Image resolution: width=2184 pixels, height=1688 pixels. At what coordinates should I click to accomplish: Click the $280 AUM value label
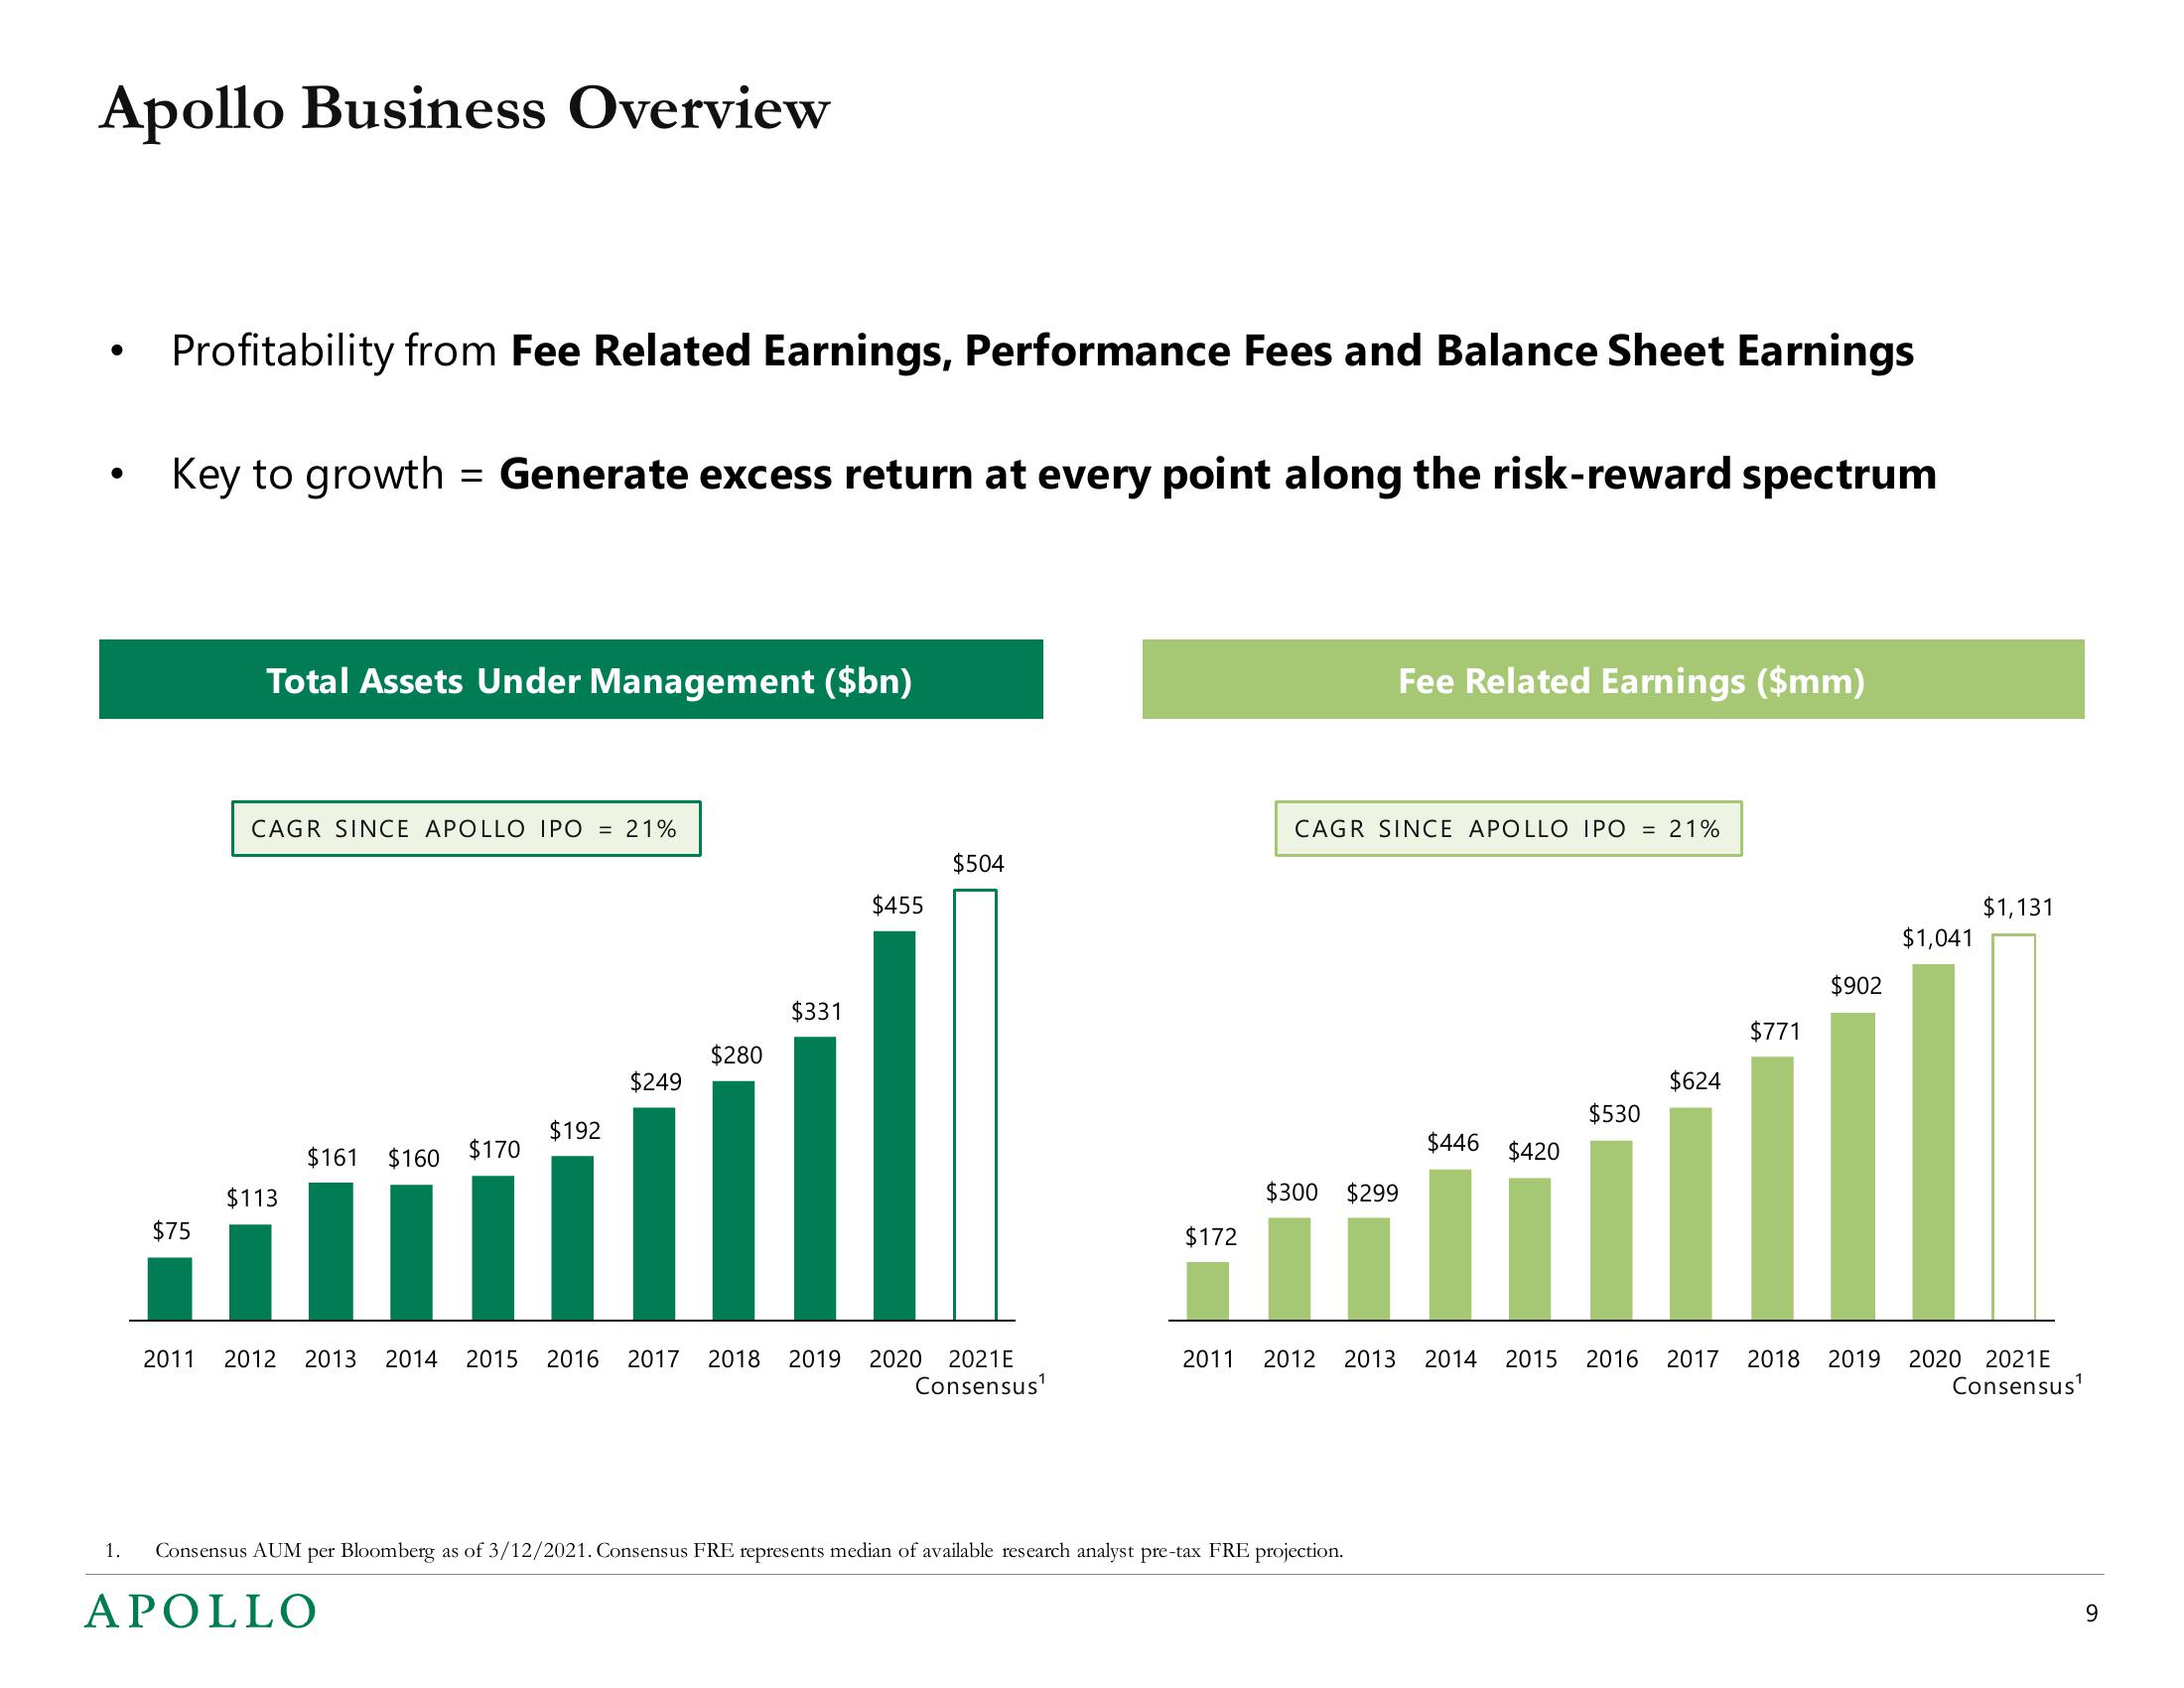coord(736,1055)
